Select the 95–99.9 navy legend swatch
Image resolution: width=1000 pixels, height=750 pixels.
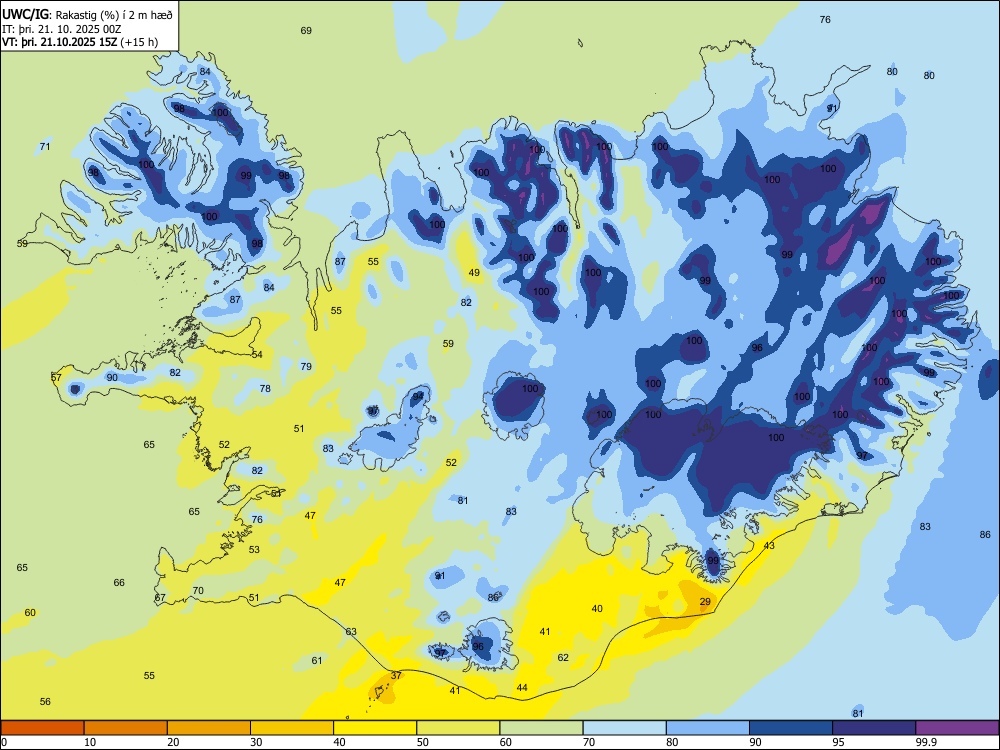874,728
